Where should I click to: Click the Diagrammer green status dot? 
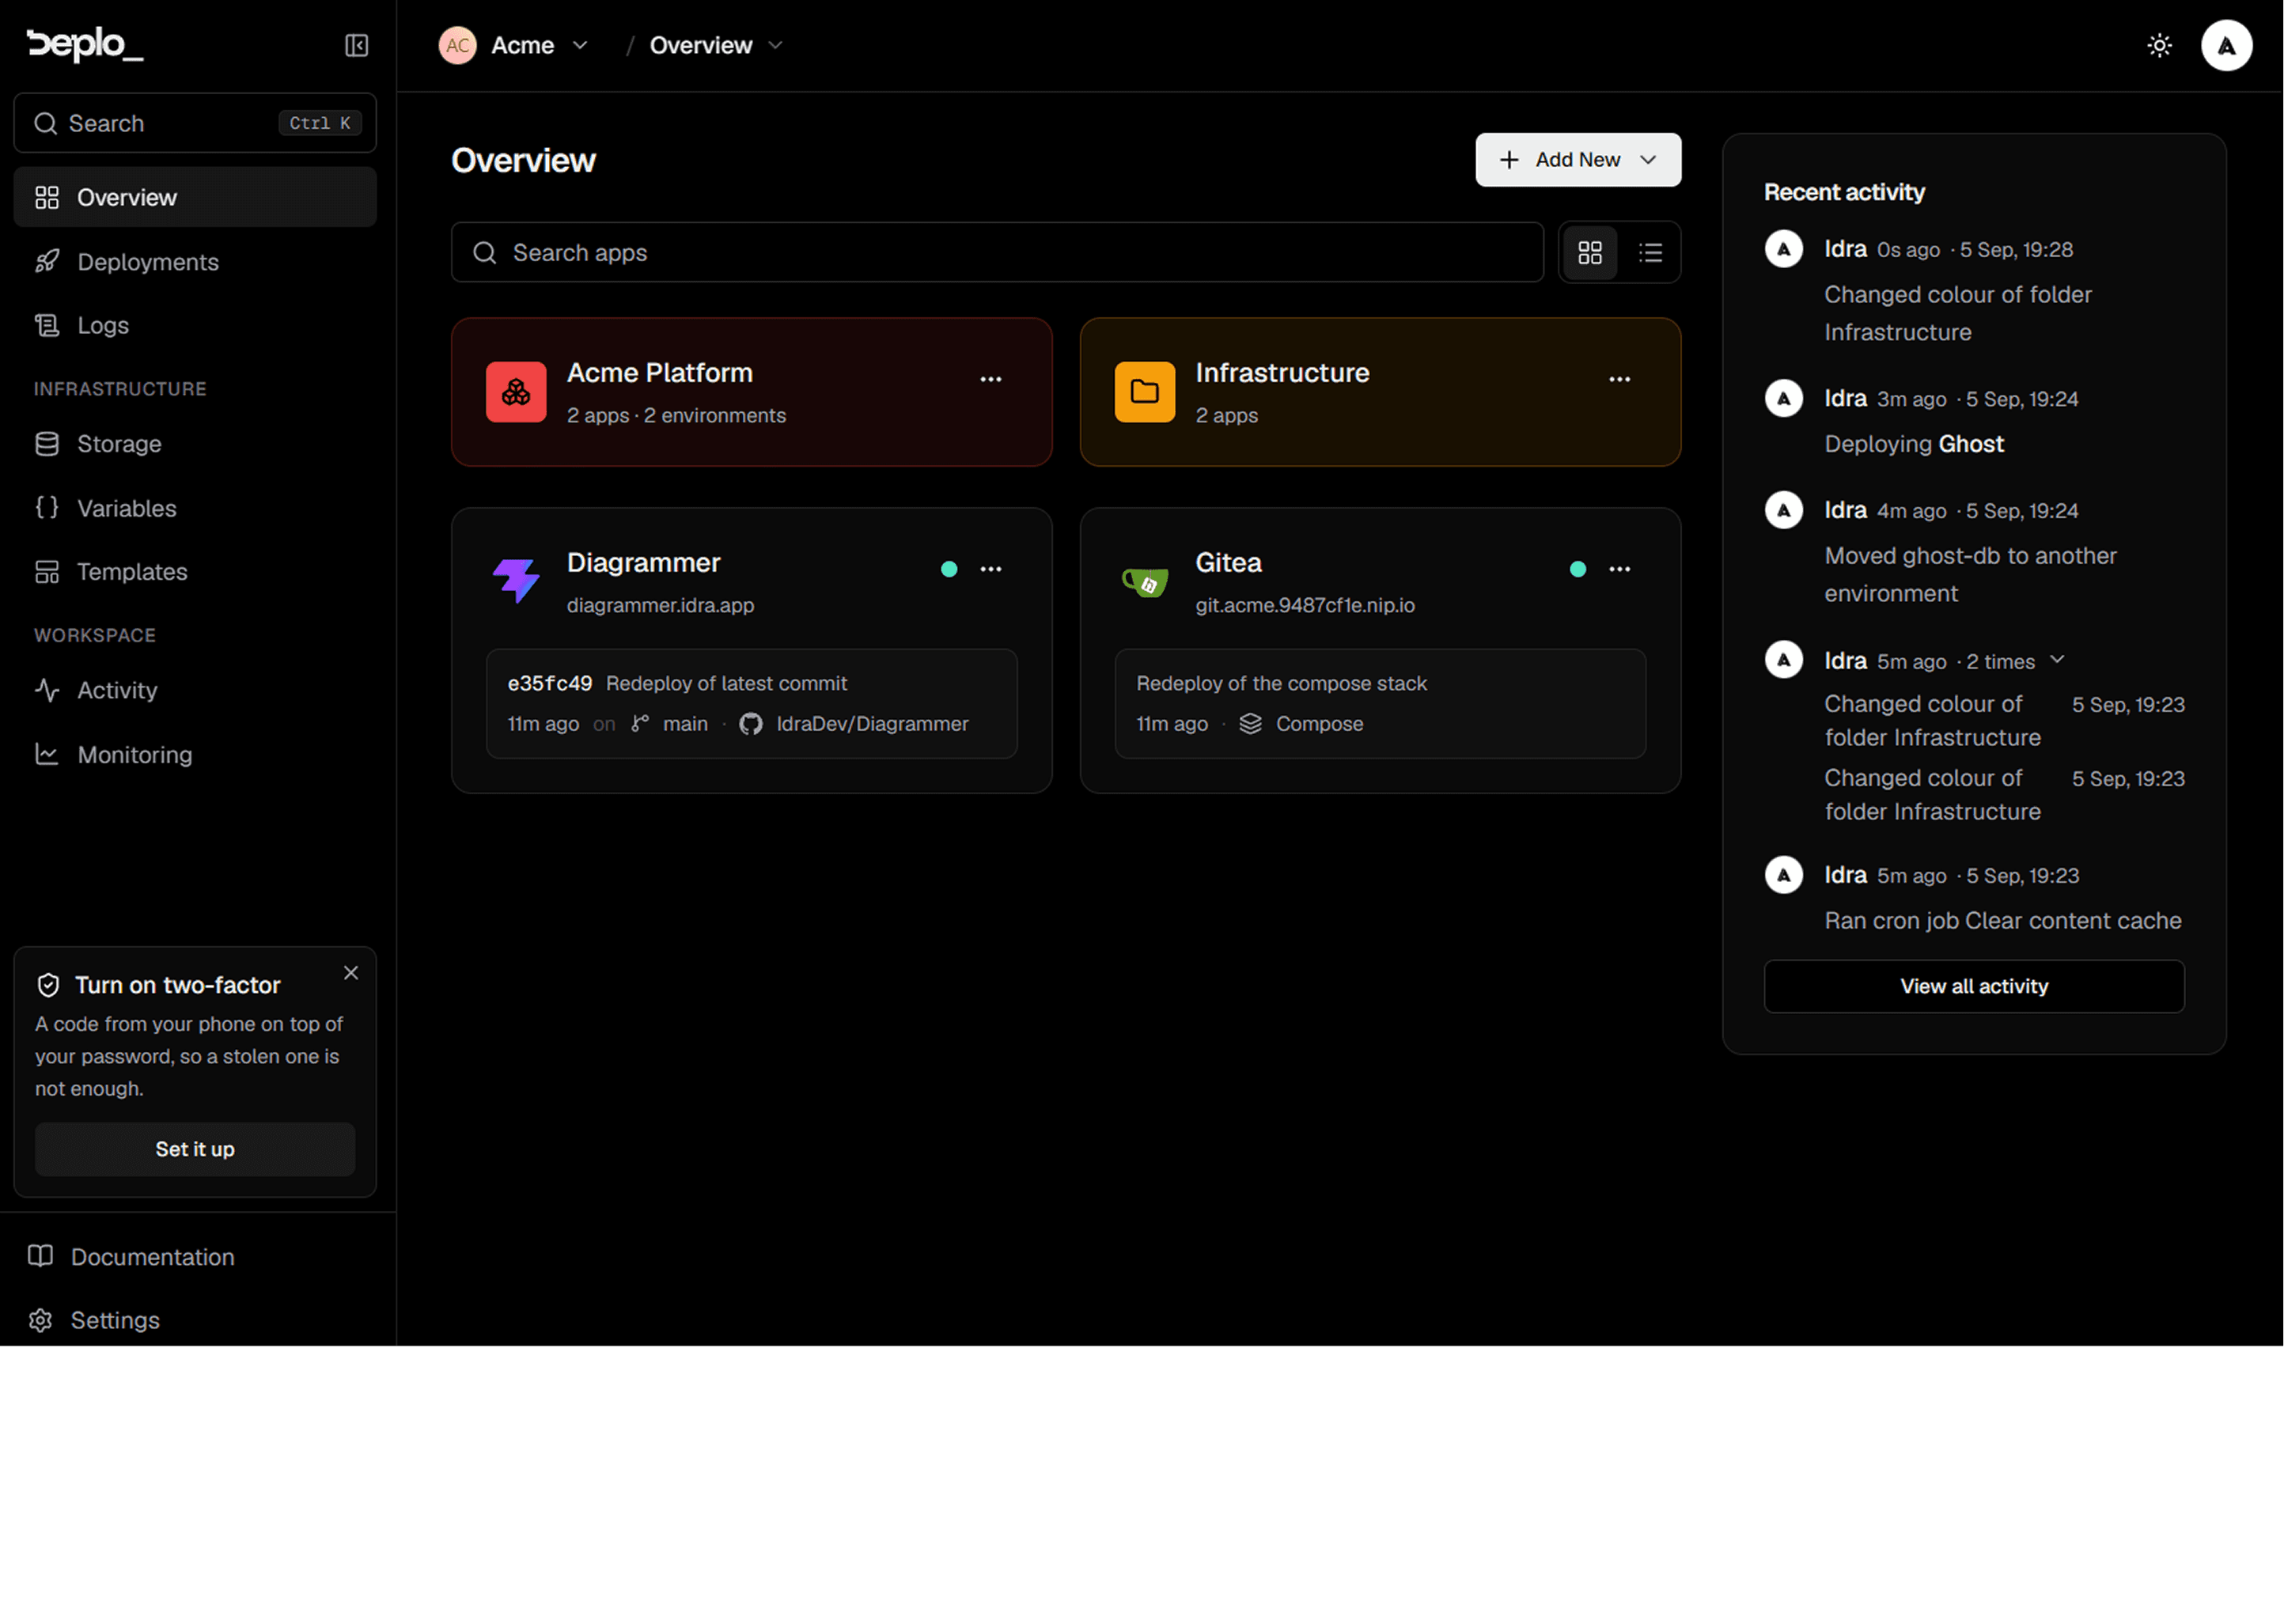coord(949,569)
